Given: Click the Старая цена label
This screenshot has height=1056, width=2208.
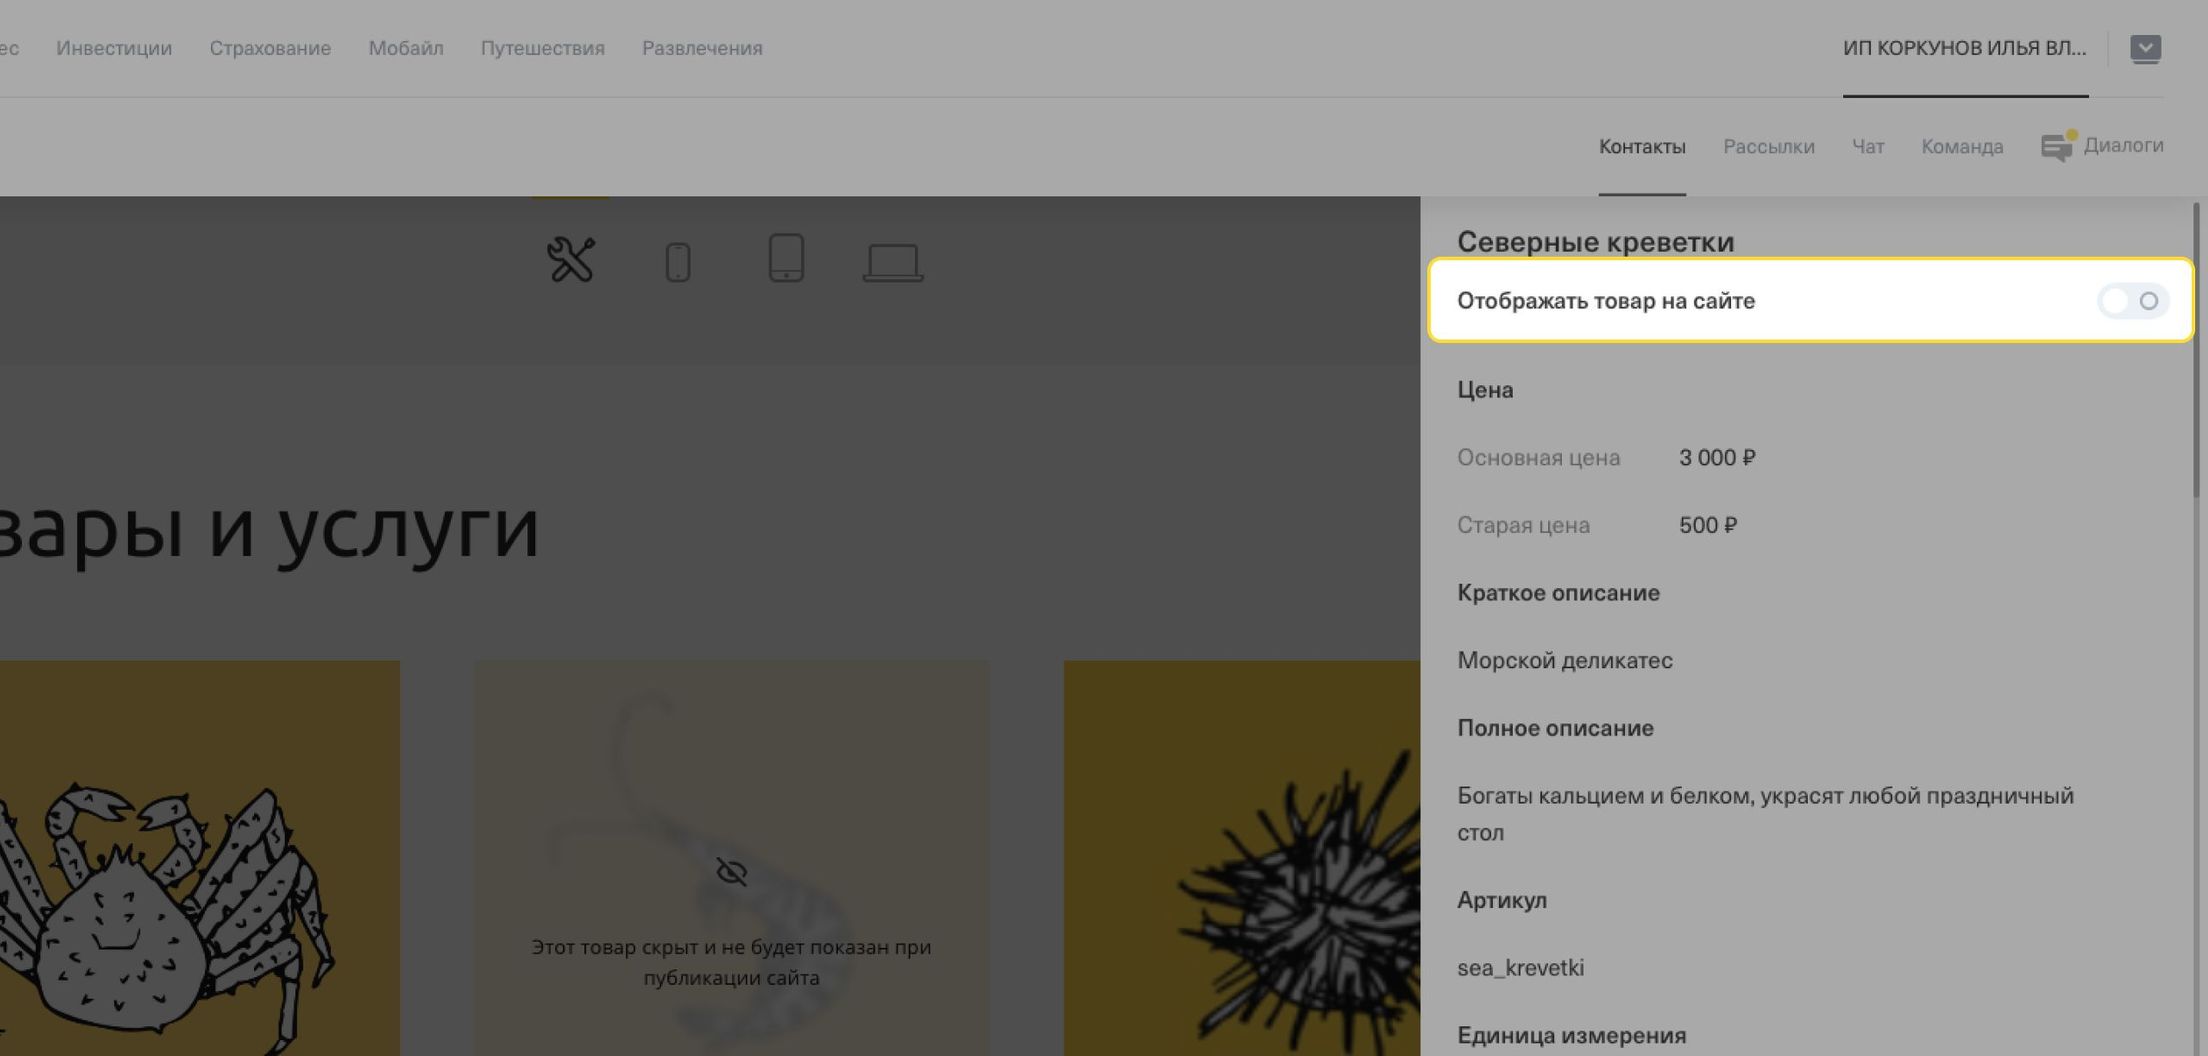Looking at the screenshot, I should point(1523,525).
